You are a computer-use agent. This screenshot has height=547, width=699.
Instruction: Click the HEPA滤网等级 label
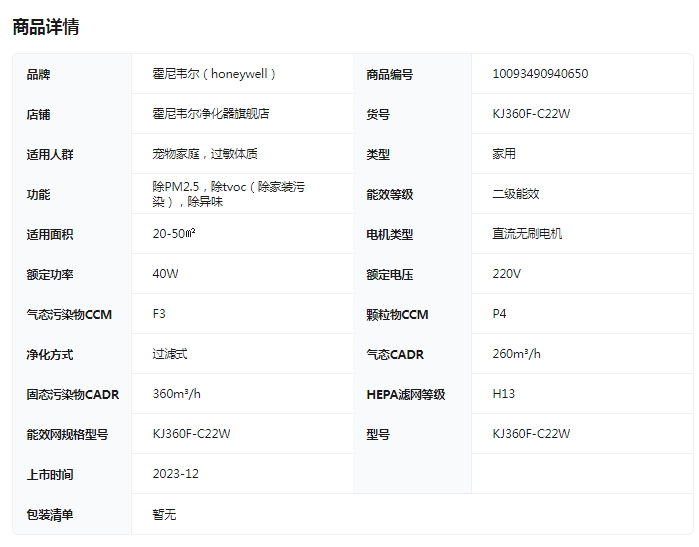406,395
